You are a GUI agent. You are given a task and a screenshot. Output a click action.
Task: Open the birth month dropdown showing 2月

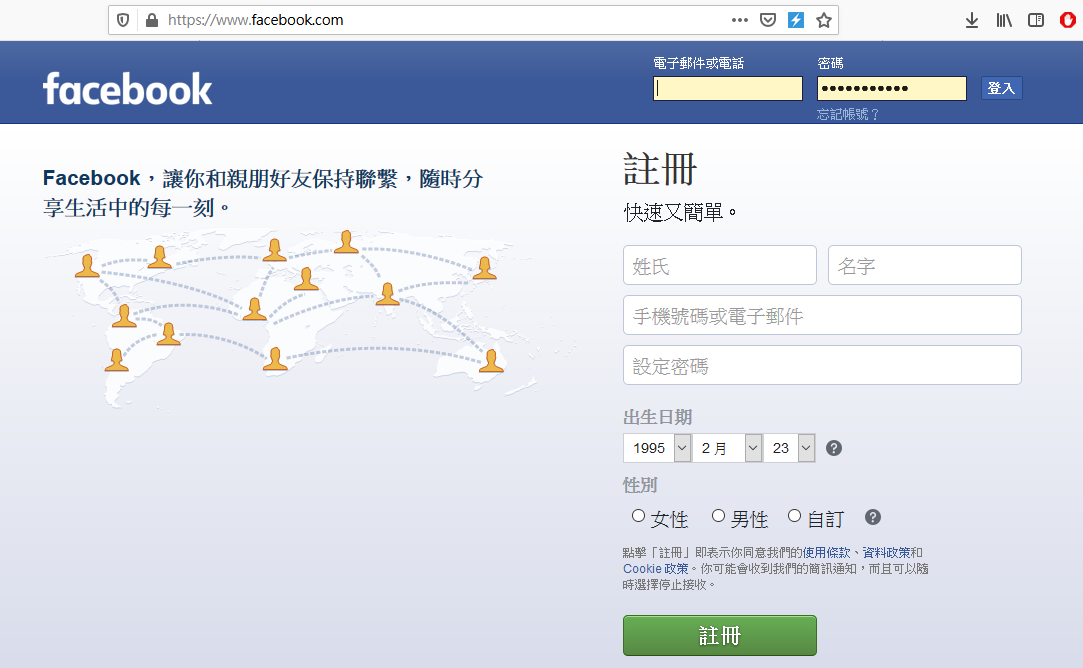(x=727, y=448)
